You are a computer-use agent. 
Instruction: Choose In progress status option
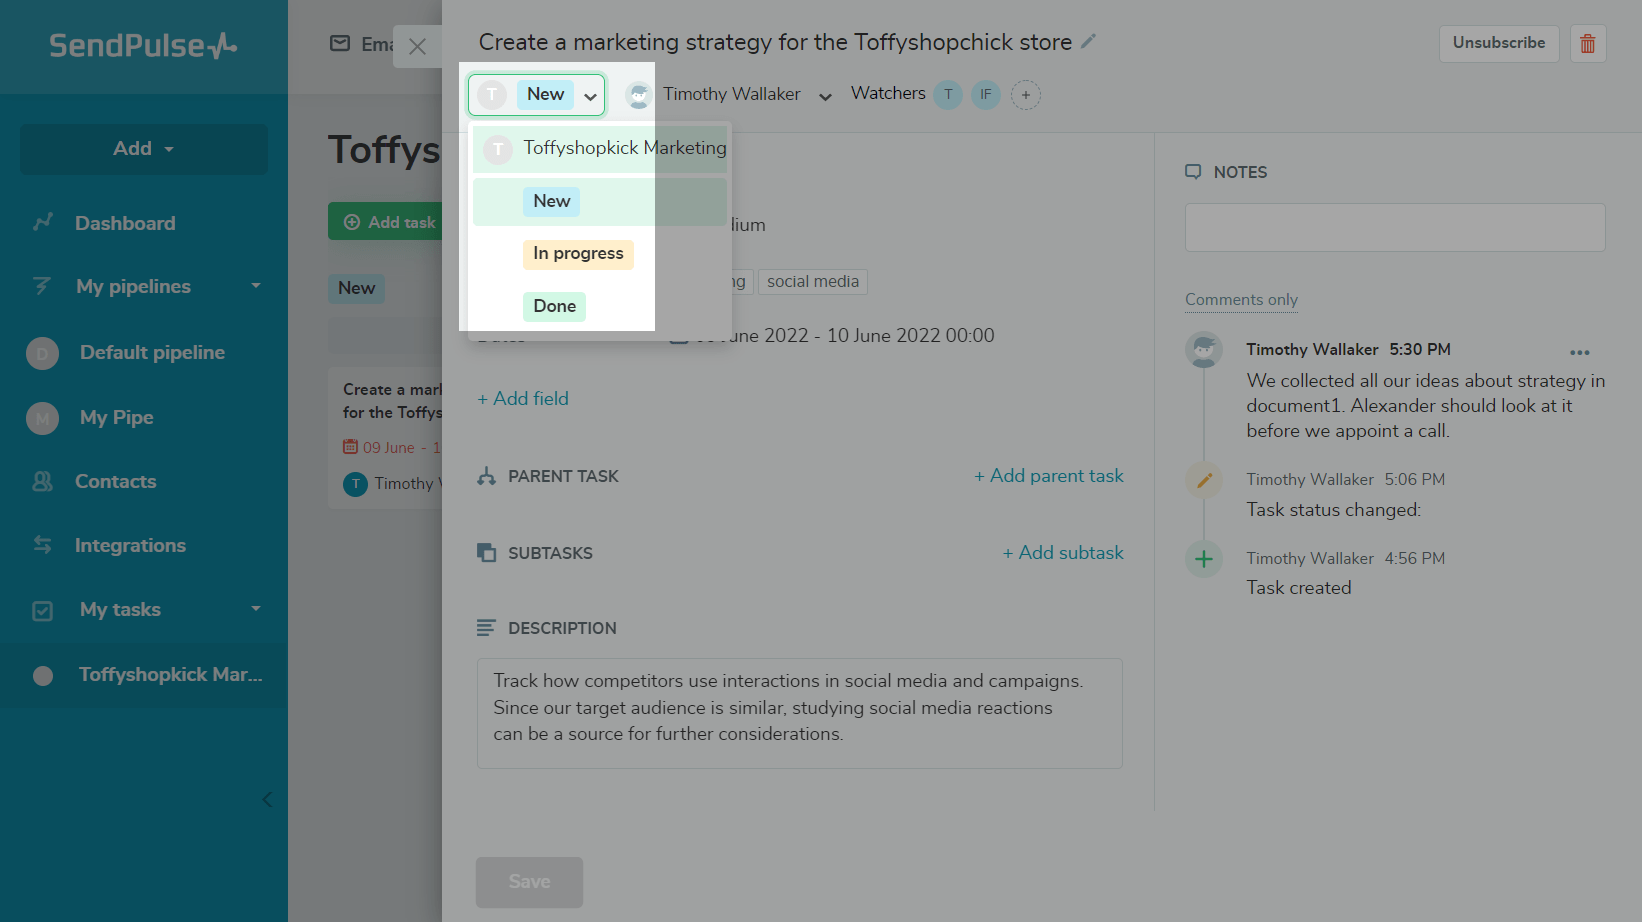click(x=578, y=254)
